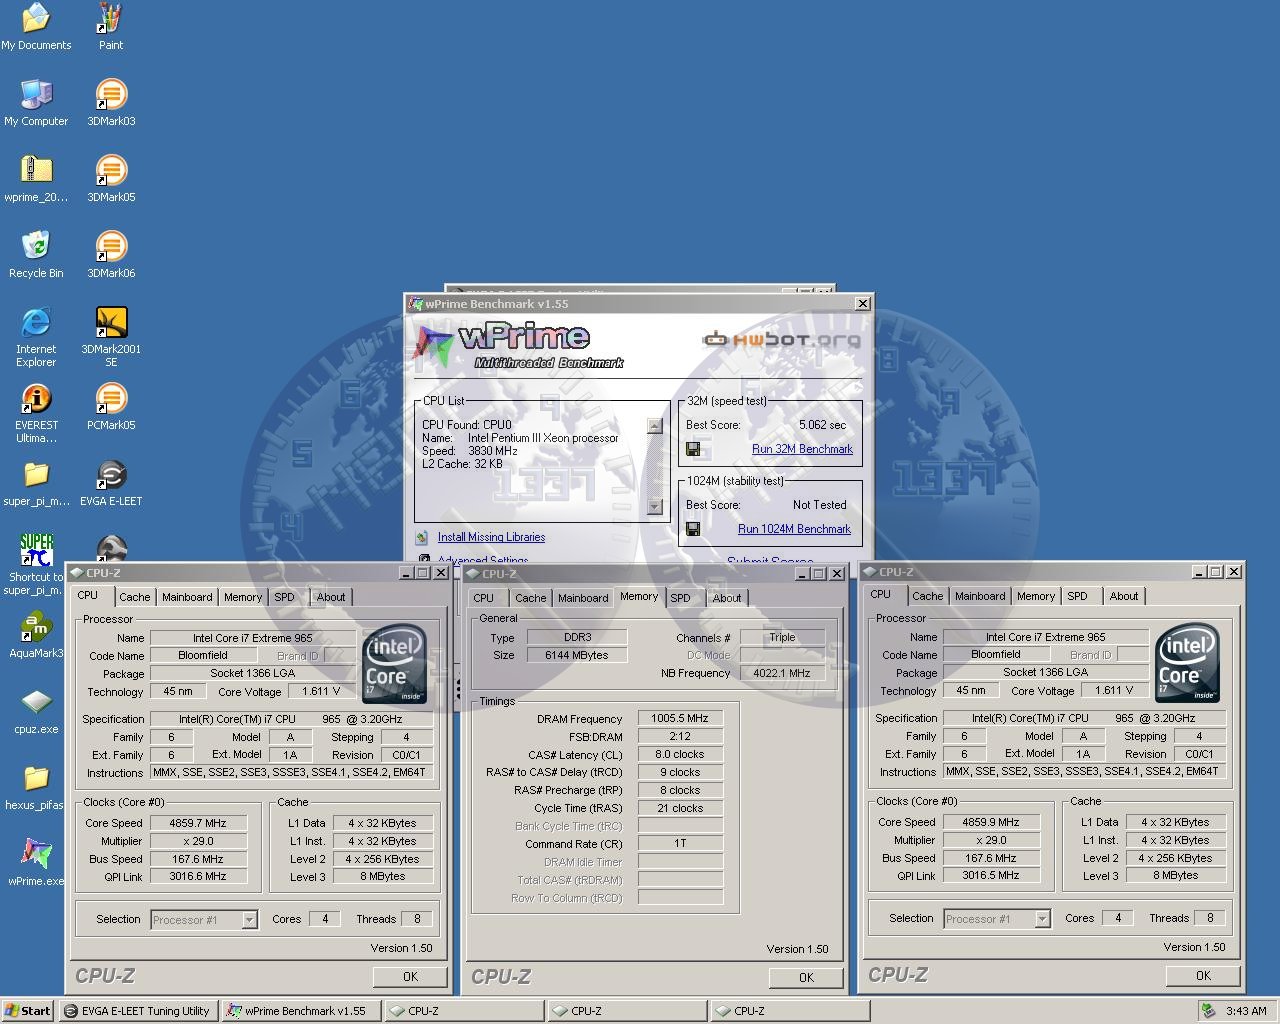Click the NB Frequency 4022.1 MHz value
This screenshot has width=1280, height=1024.
782,673
